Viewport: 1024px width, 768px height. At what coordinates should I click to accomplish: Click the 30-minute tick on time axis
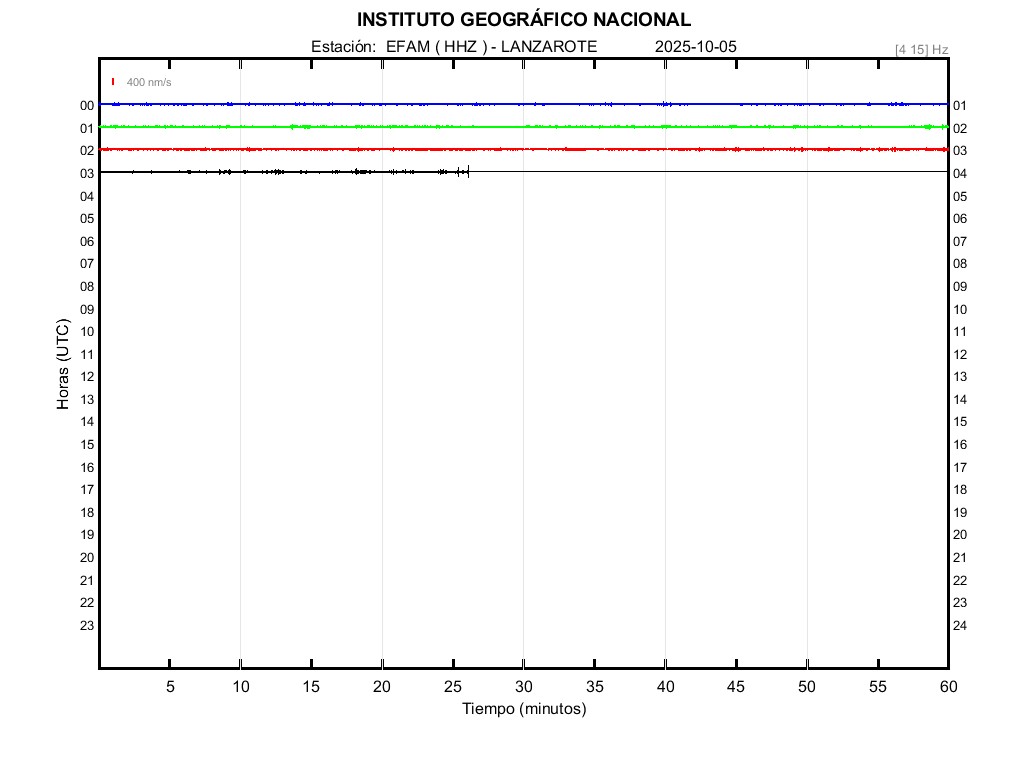524,686
